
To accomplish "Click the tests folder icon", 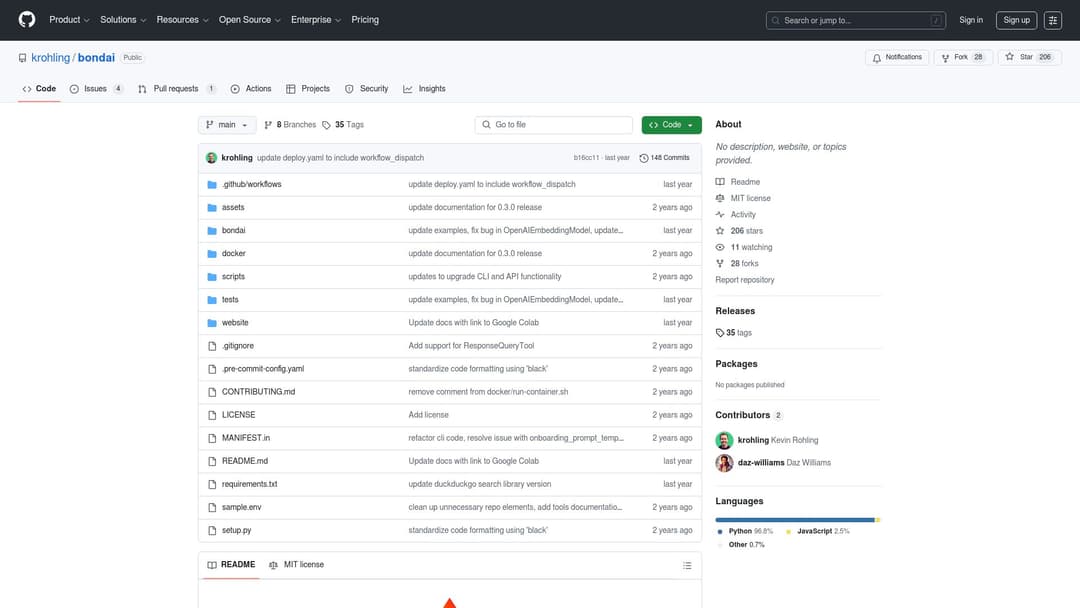I will [212, 300].
